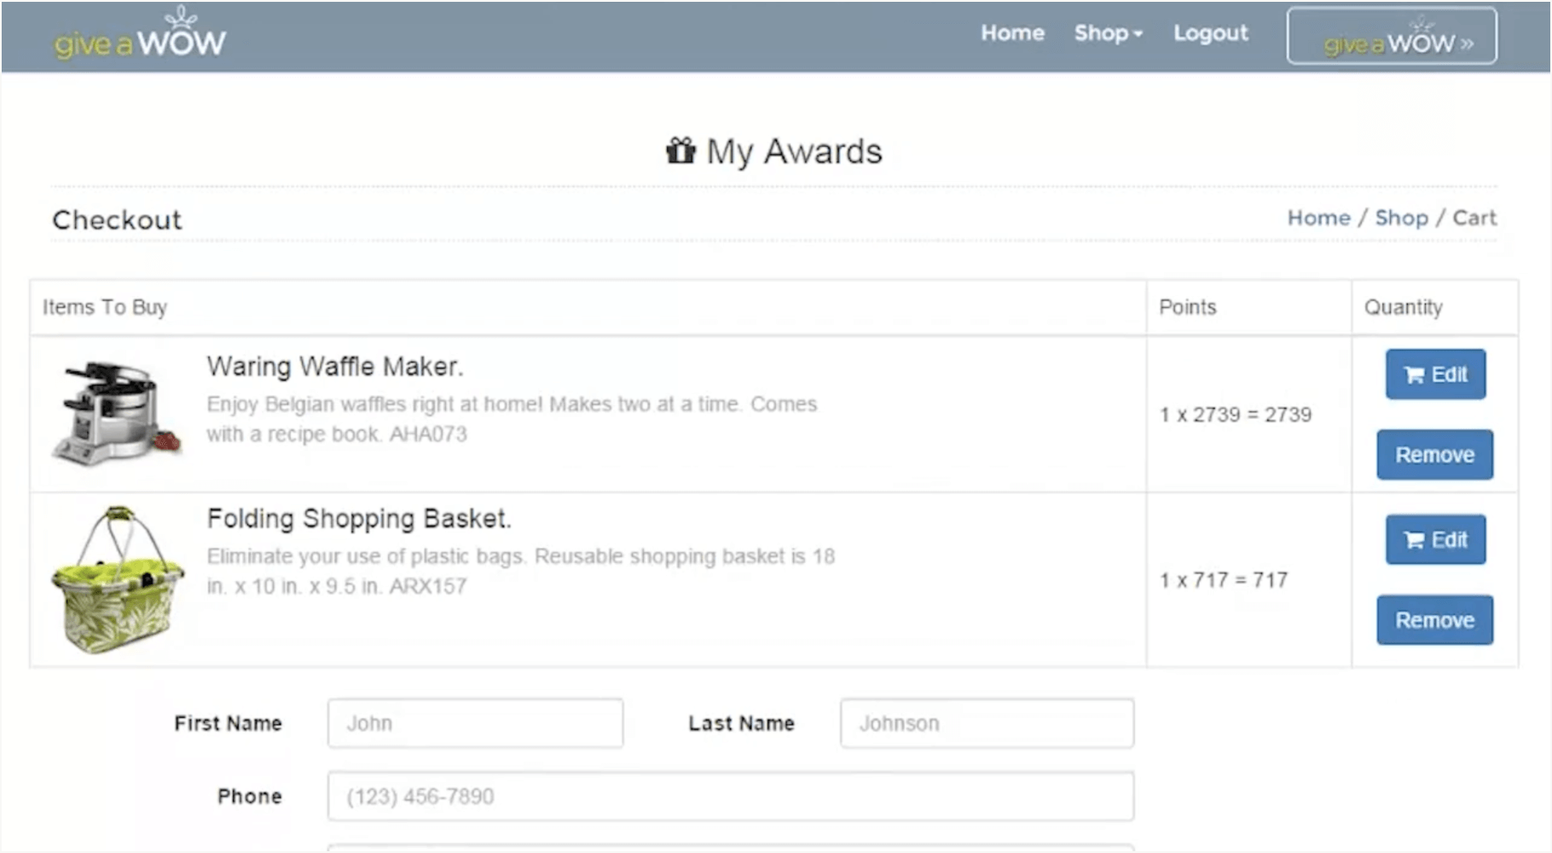Select the Folding Shopping Basket title

click(x=359, y=519)
